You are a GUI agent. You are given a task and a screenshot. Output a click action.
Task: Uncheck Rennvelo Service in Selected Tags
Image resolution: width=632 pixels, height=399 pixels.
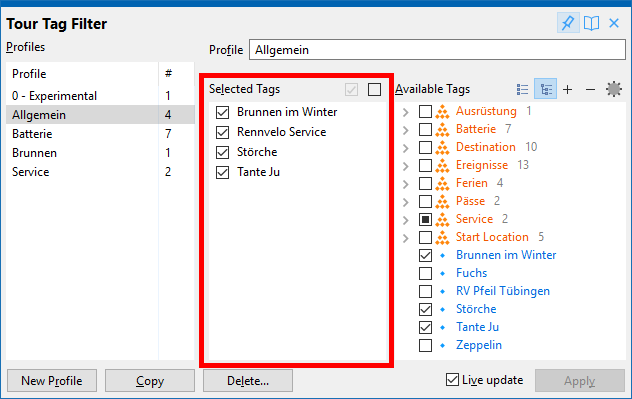coord(222,132)
